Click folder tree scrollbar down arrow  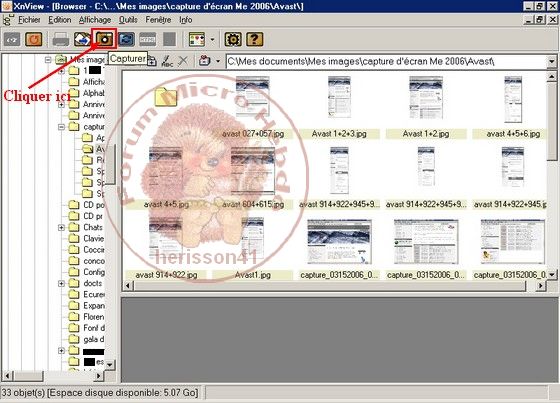pos(110,365)
